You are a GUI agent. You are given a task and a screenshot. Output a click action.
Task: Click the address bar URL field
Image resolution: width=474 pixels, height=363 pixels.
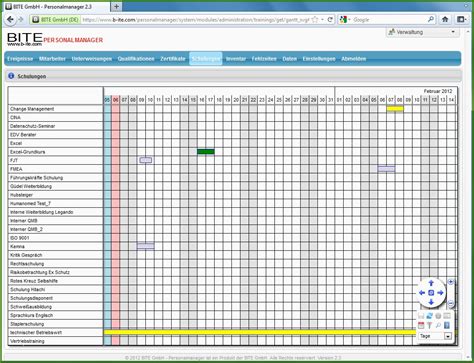(x=195, y=20)
